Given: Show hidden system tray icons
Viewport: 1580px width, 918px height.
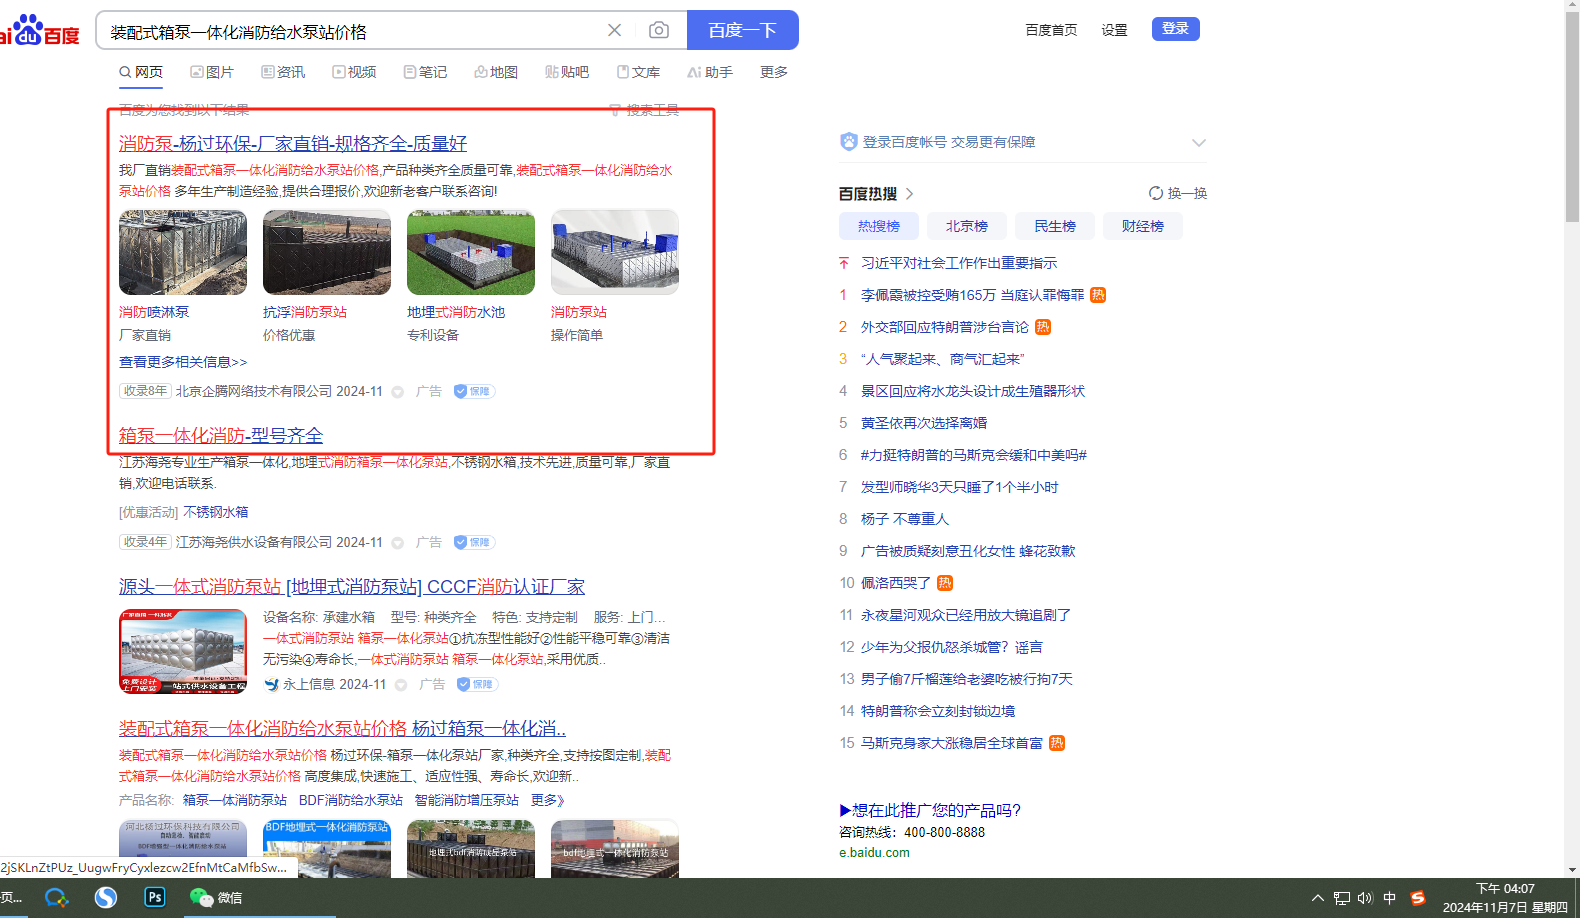Looking at the screenshot, I should [x=1317, y=898].
